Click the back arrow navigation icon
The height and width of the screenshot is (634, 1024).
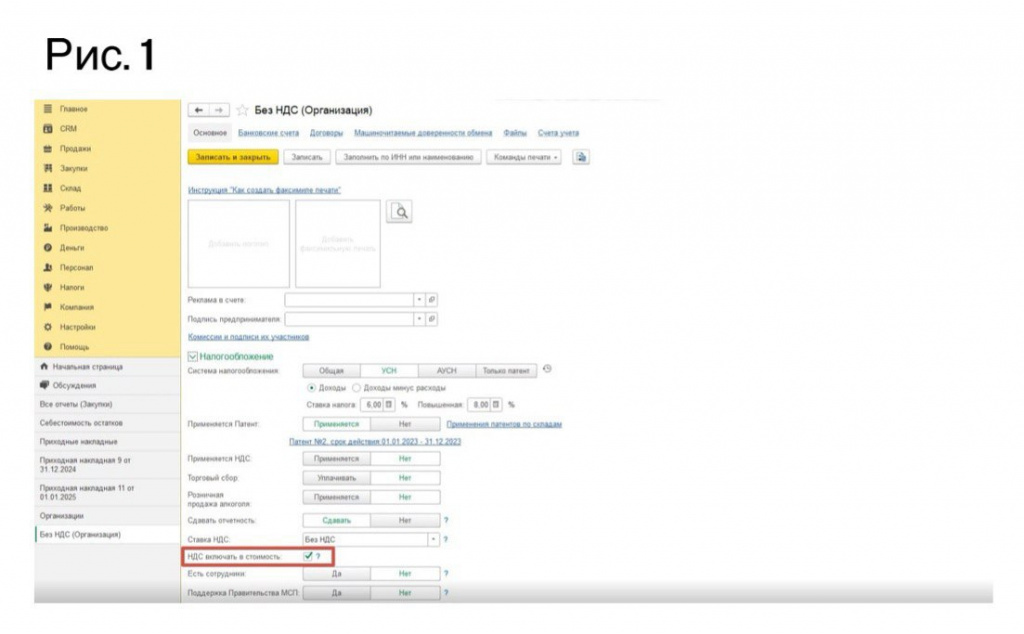click(x=199, y=110)
